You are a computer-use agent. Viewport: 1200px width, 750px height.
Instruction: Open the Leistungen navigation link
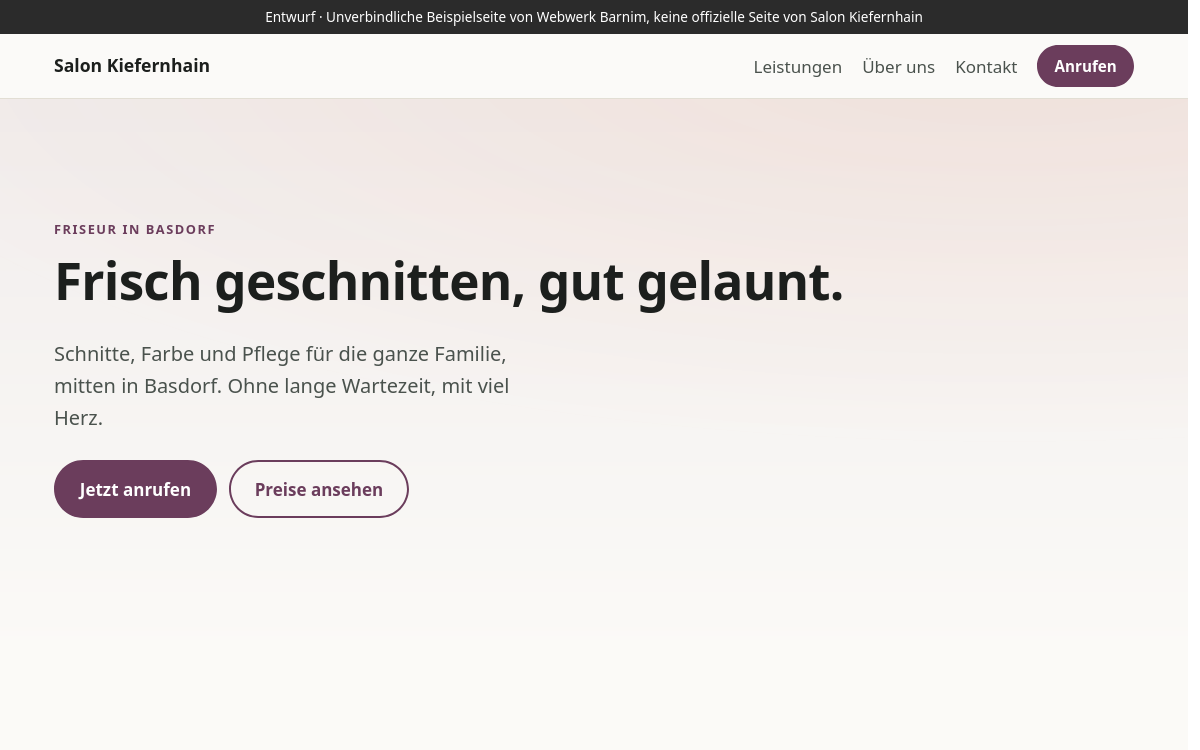tap(797, 67)
